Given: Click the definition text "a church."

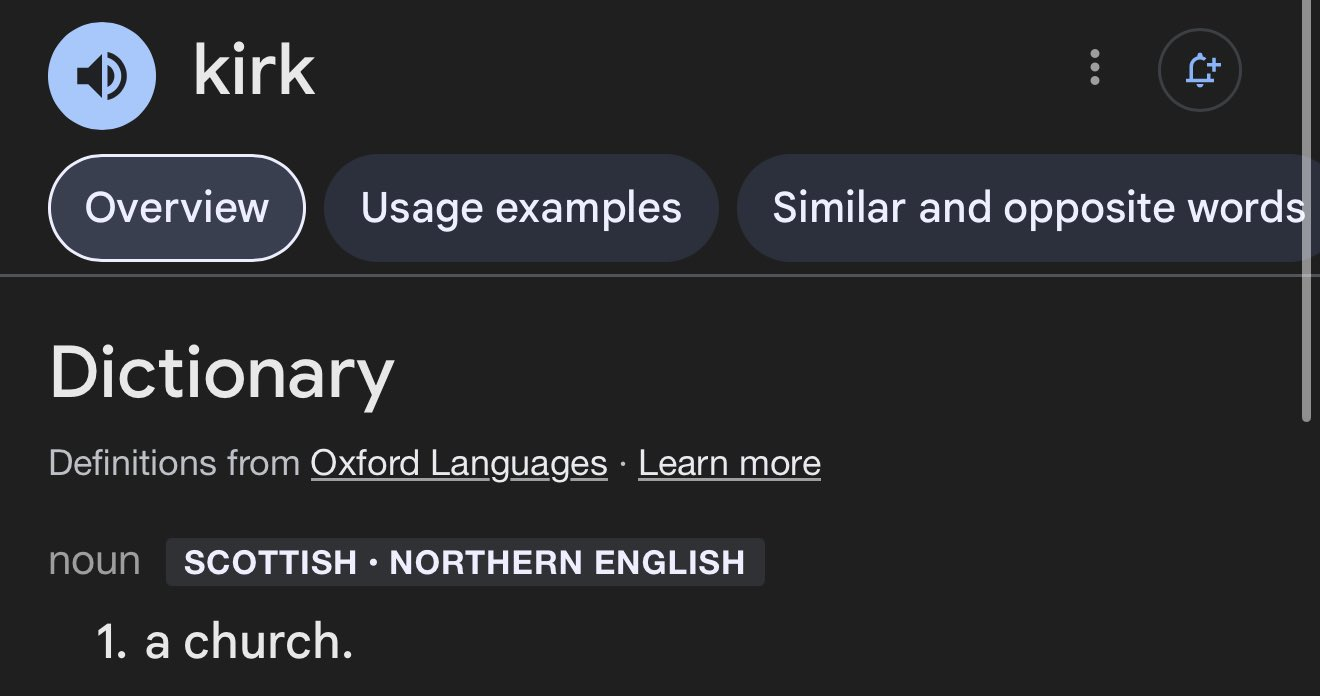Looking at the screenshot, I should click(249, 642).
